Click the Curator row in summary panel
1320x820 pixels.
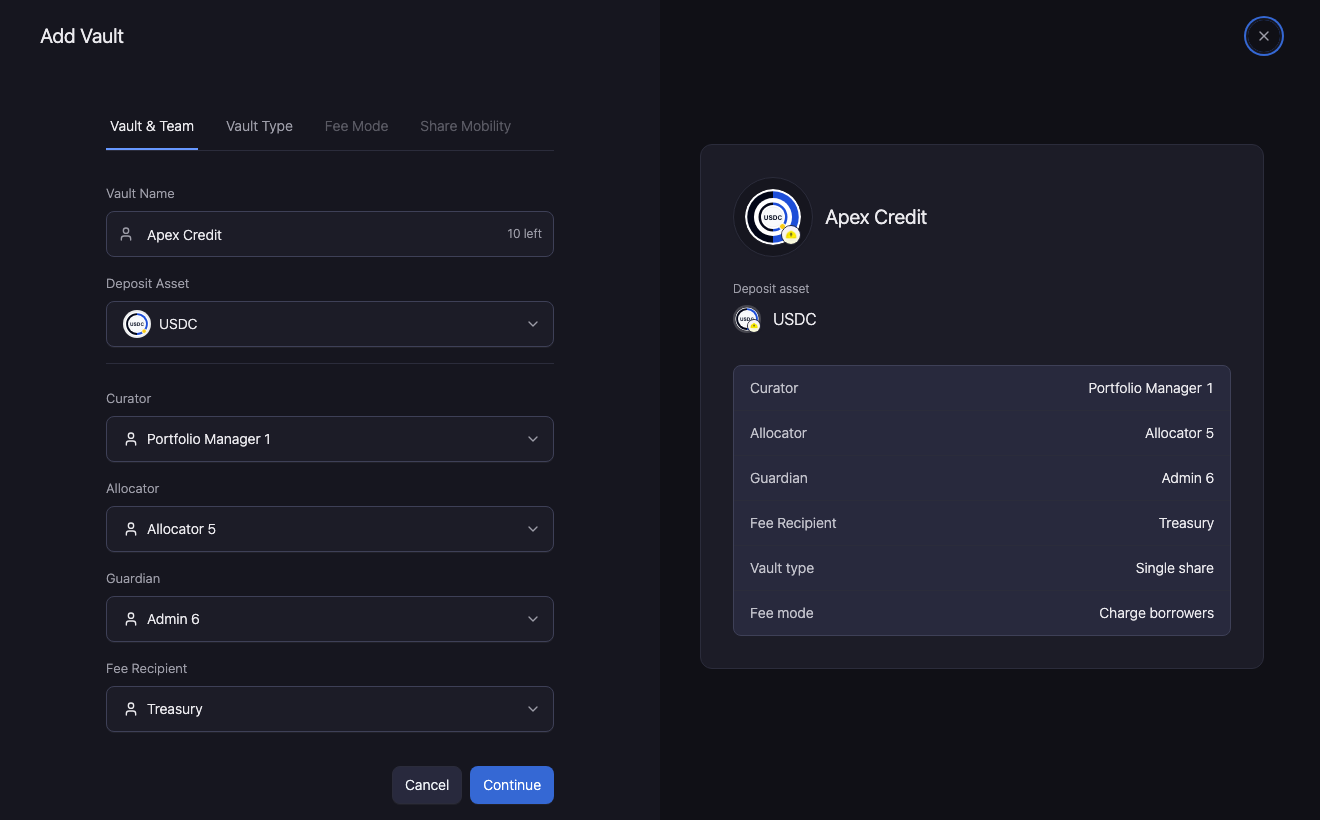click(982, 388)
